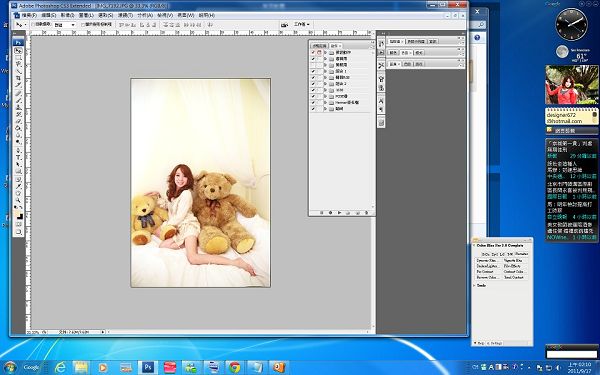
Task: Open the 編輯(E) menu
Action: (x=48, y=15)
